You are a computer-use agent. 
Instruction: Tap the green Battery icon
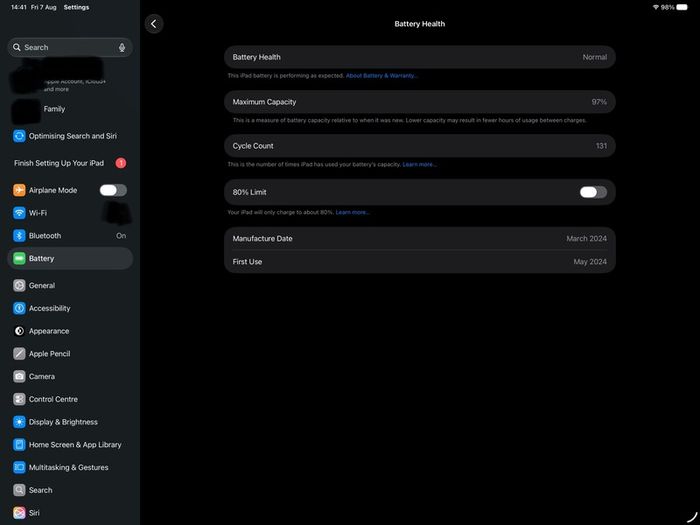[19, 258]
